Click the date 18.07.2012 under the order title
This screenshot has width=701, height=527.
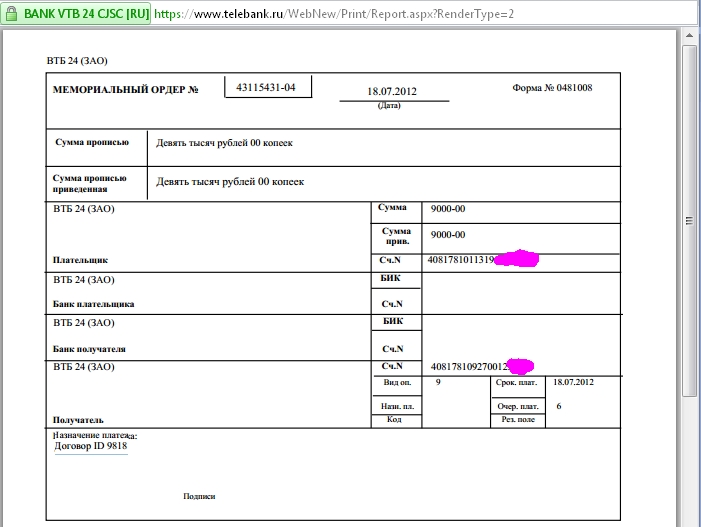pyautogui.click(x=392, y=92)
